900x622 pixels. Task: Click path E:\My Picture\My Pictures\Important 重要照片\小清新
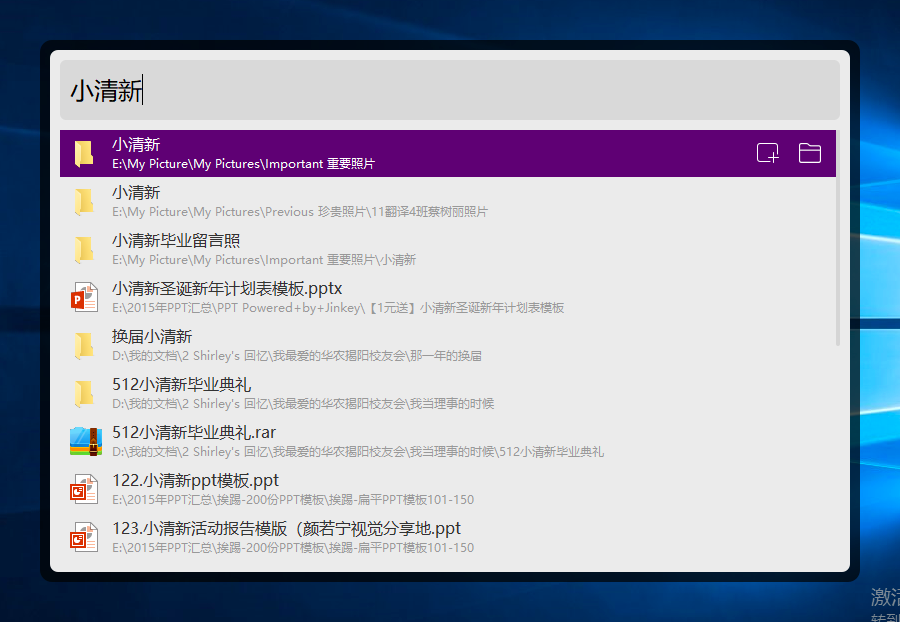pos(264,260)
